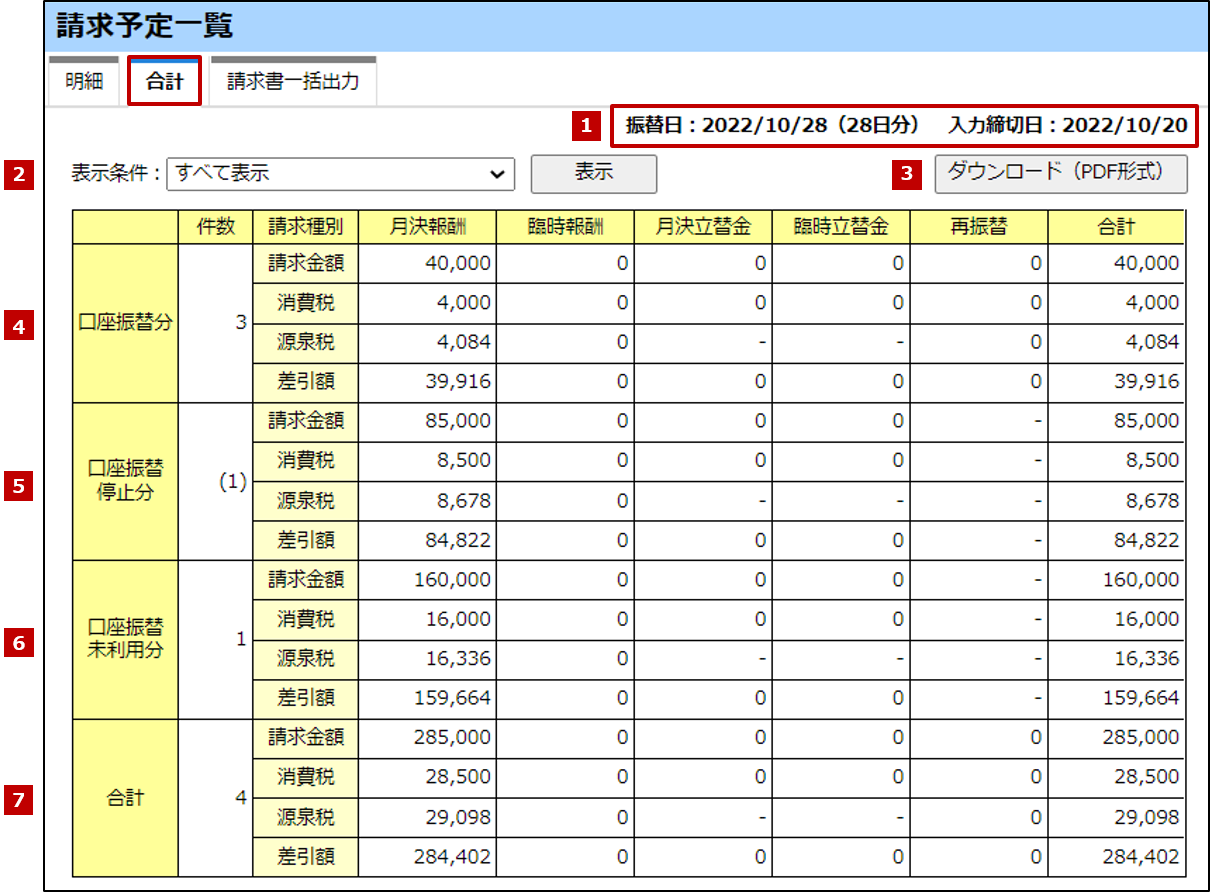
Task: Click the red number 7 marker
Action: pos(19,800)
